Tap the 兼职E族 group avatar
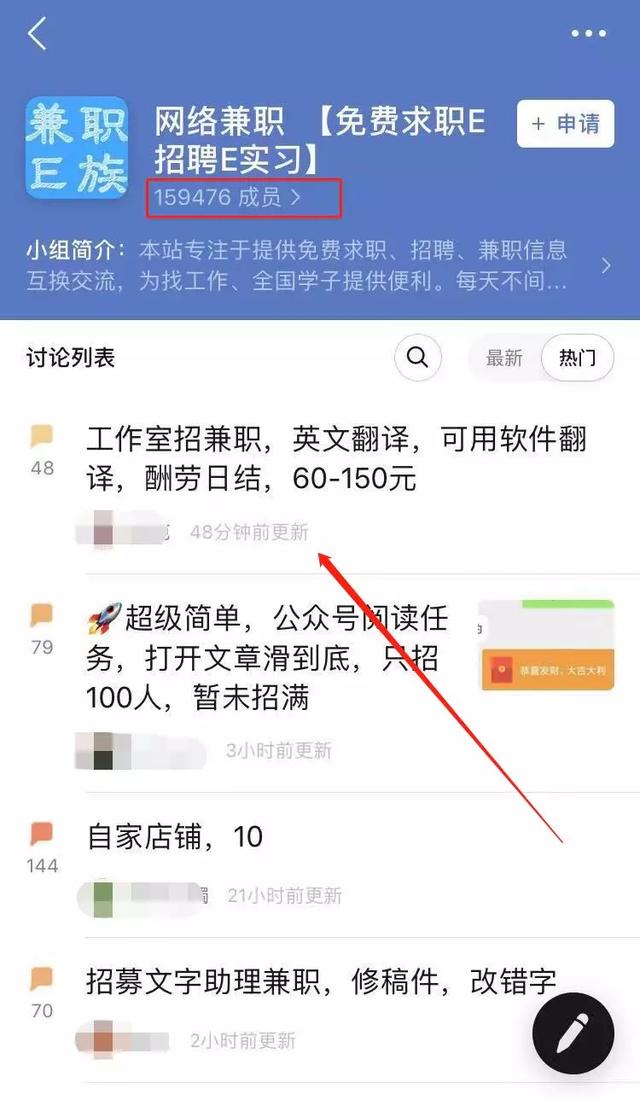 point(77,148)
